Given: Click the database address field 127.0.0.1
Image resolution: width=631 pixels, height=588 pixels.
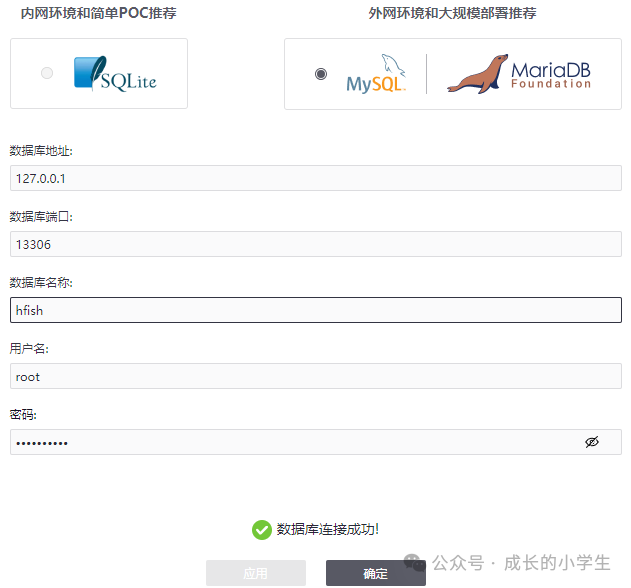Looking at the screenshot, I should point(316,178).
